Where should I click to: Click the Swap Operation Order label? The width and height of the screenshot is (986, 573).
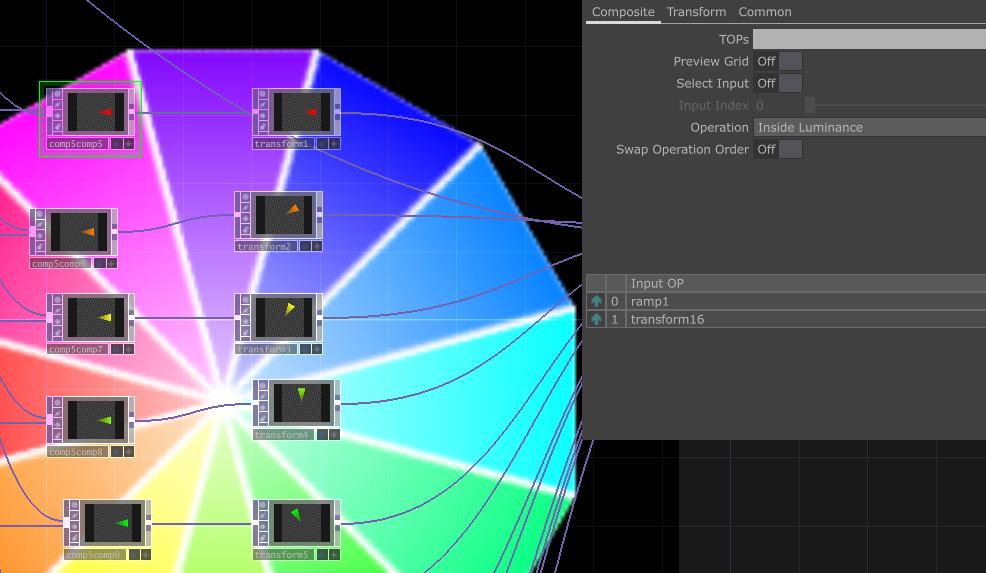coord(682,149)
